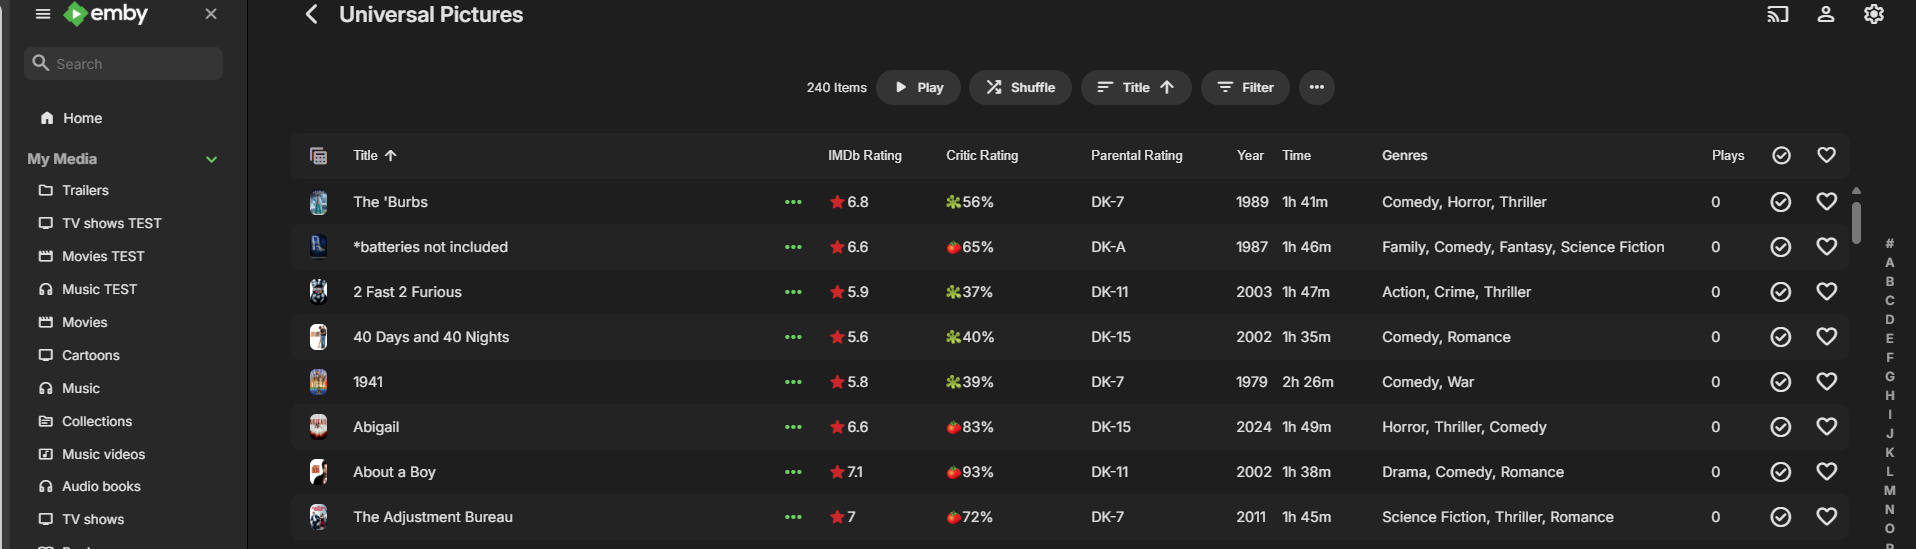Image resolution: width=1916 pixels, height=549 pixels.
Task: Open more options for 1941
Action: [x=793, y=382]
